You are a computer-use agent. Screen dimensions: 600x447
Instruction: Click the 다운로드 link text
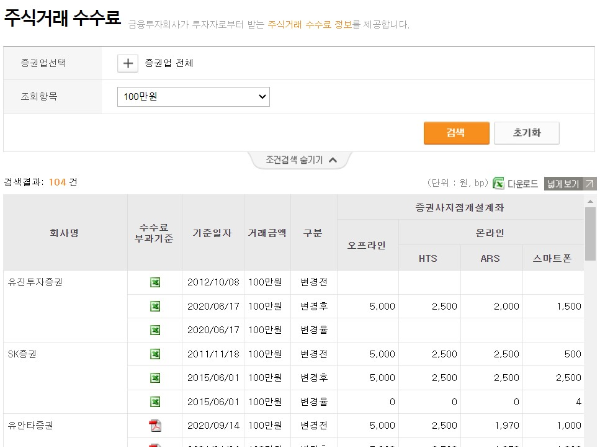[x=522, y=184]
